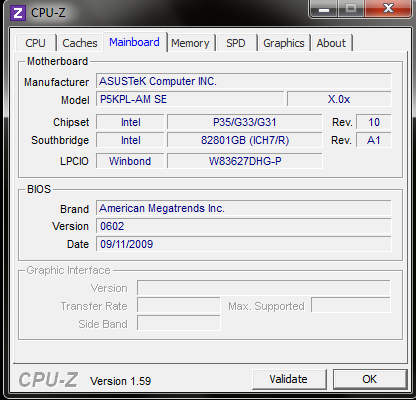Screen dimensions: 416x400
Task: Click the OK button
Action: [370, 379]
